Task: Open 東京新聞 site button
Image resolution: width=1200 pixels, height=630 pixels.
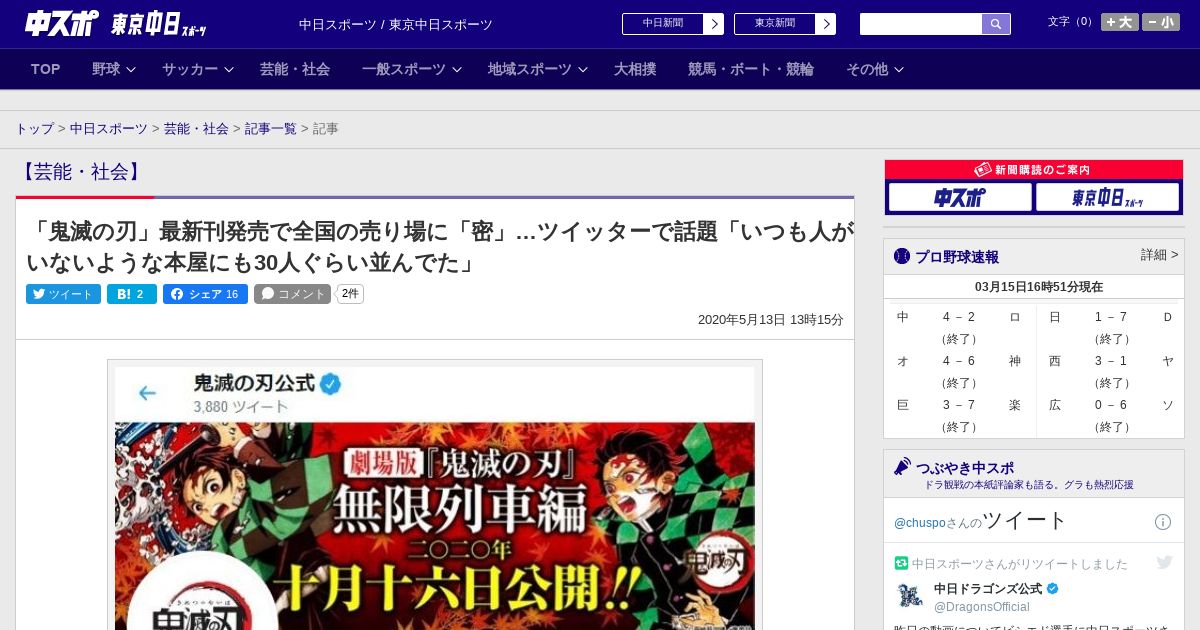Action: 784,24
